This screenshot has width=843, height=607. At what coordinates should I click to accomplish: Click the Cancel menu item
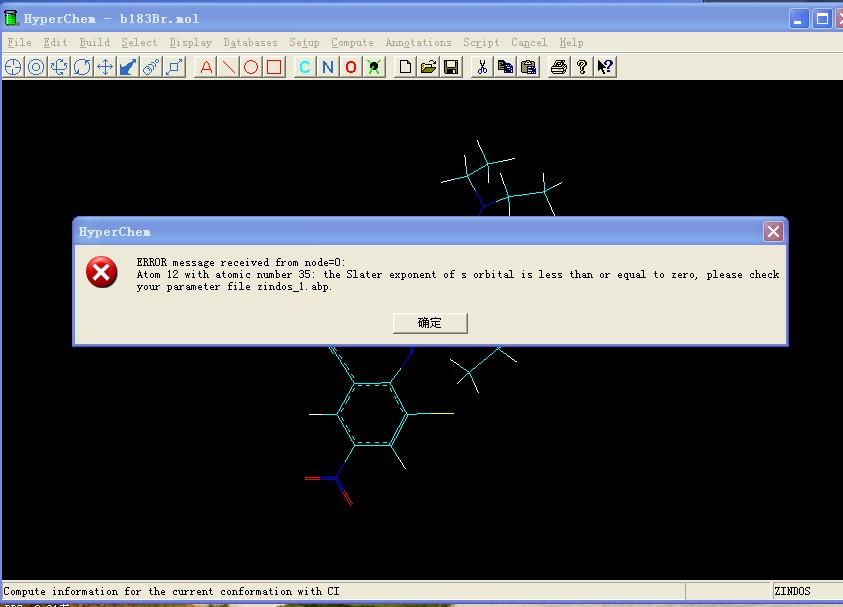[x=529, y=42]
